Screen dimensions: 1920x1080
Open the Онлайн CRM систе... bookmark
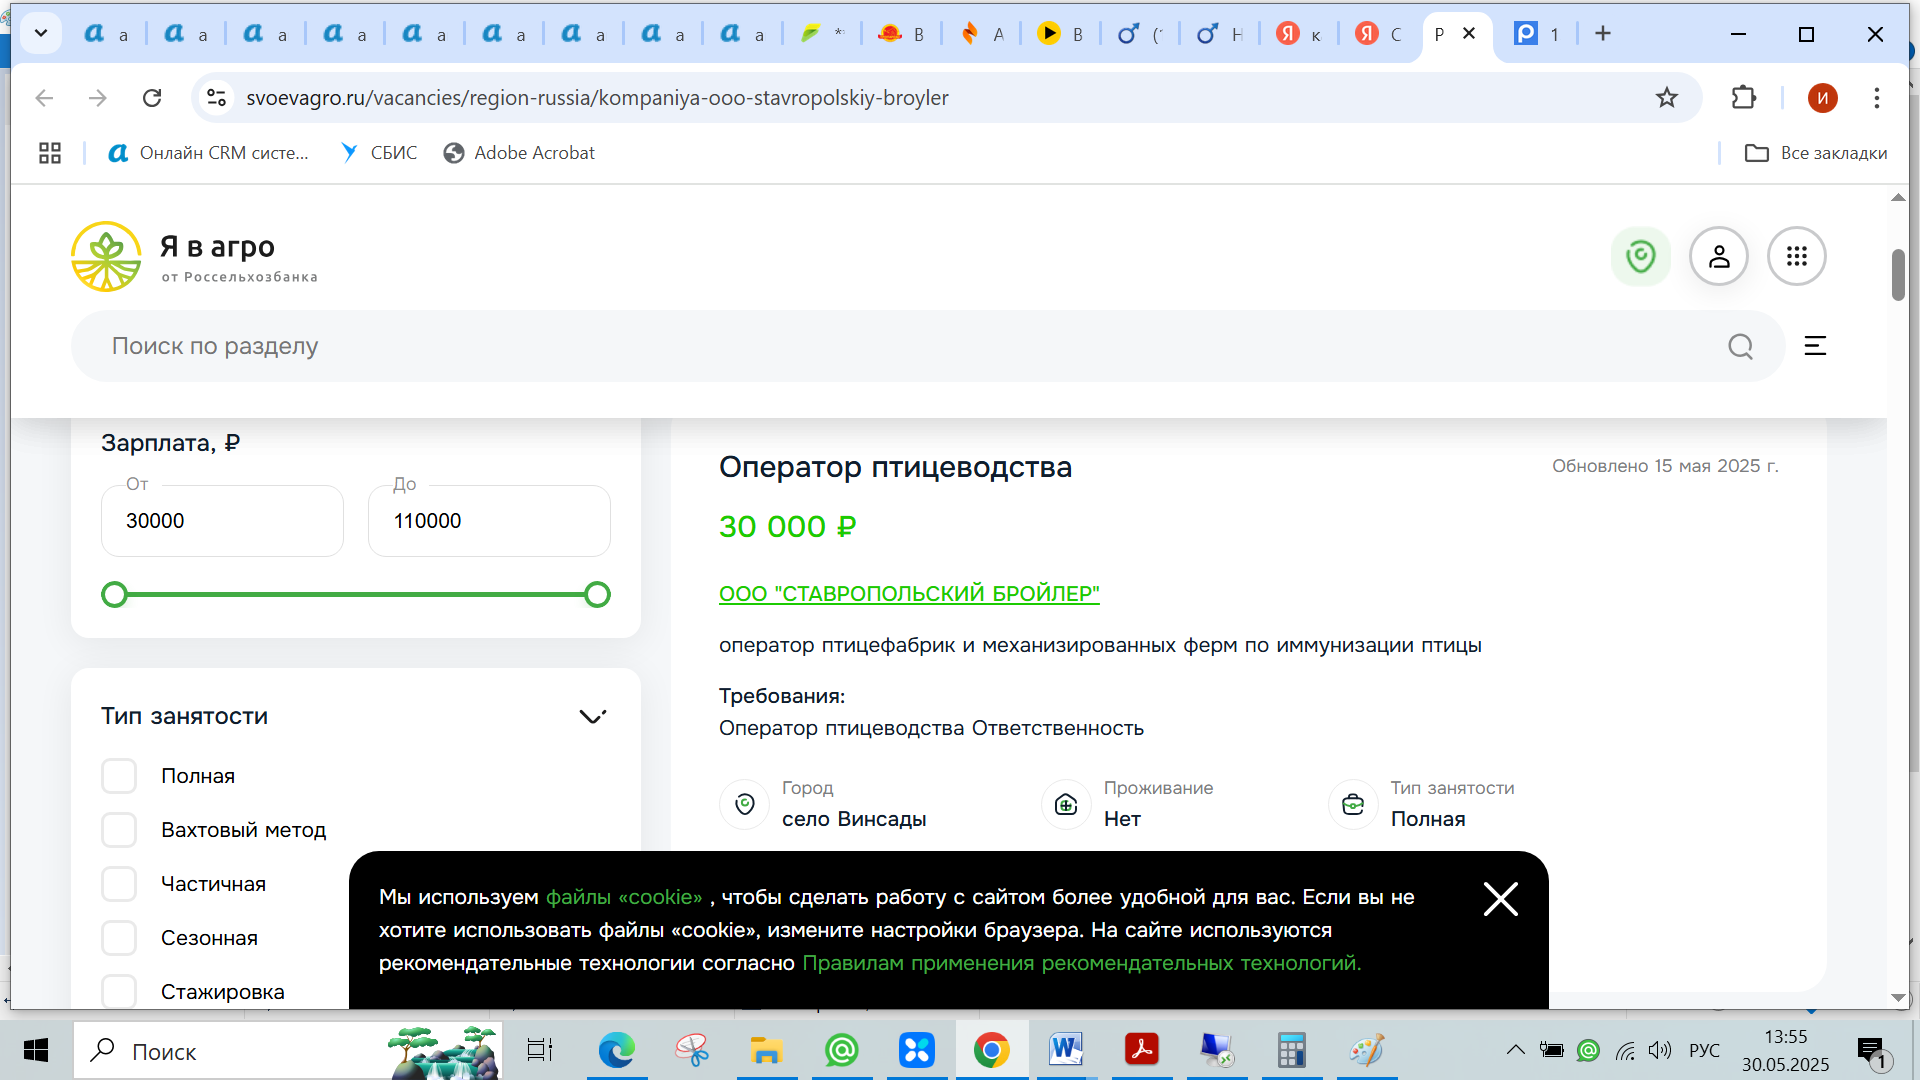tap(209, 153)
